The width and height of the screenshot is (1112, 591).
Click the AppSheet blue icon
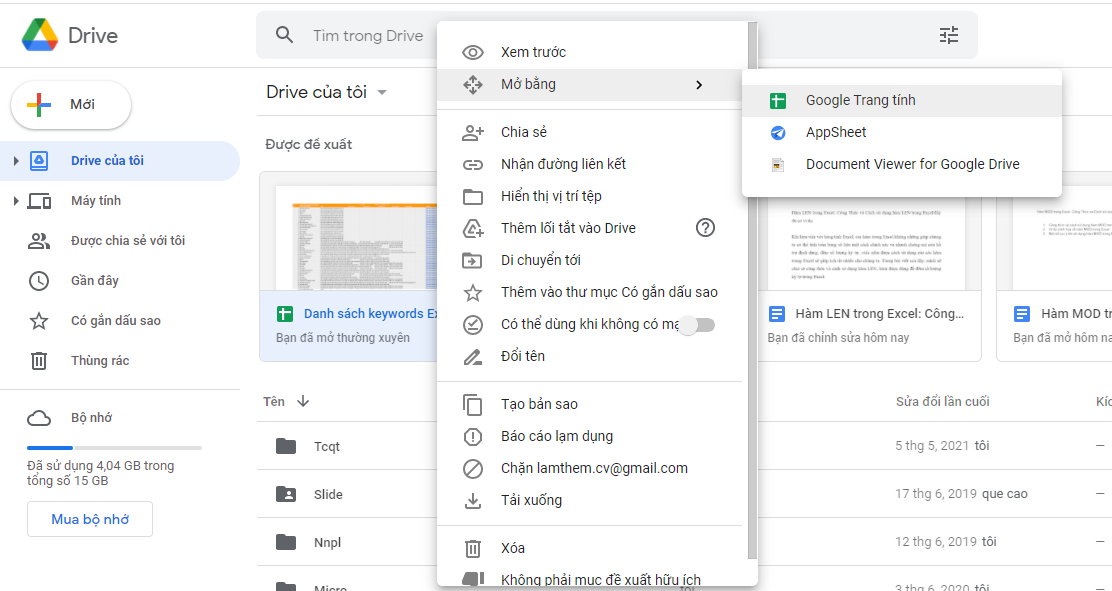coord(778,133)
